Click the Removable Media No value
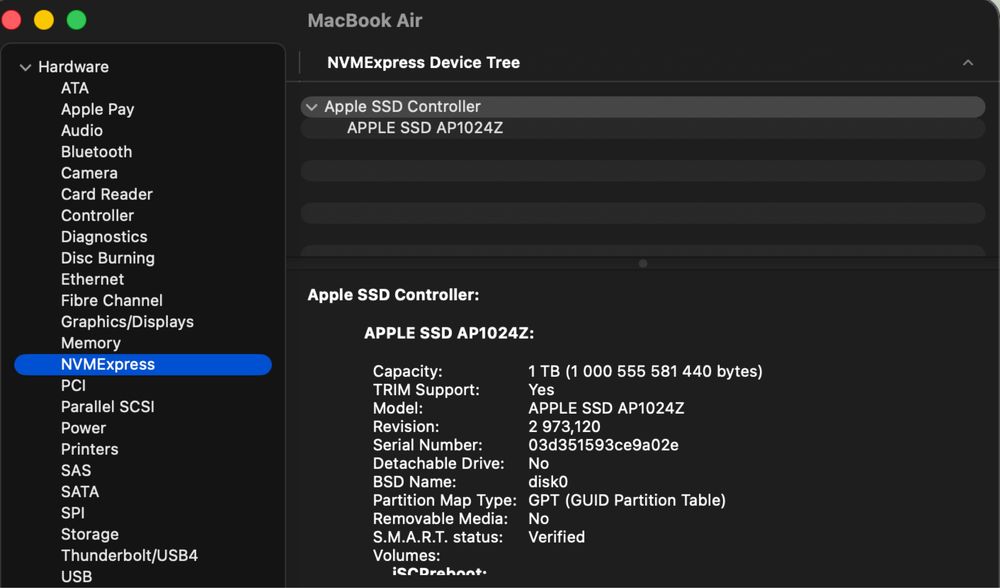Viewport: 1000px width, 588px height. (538, 519)
